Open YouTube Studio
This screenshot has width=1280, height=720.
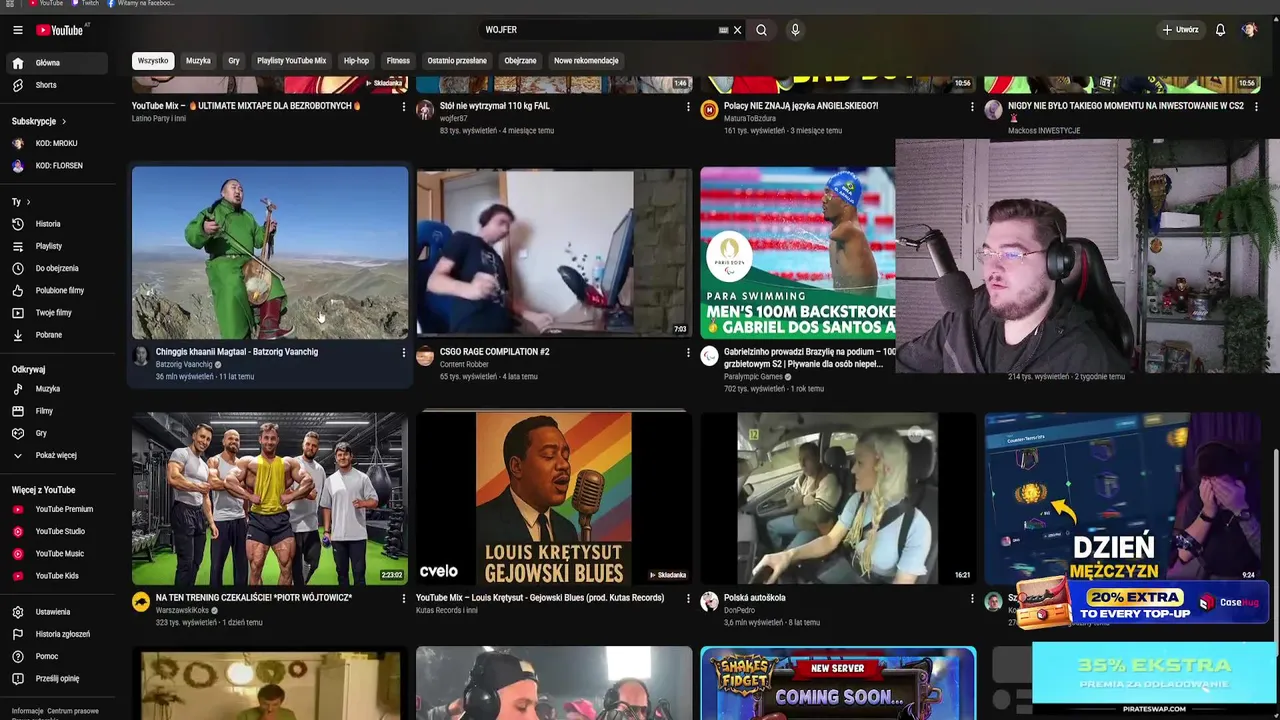coord(56,531)
